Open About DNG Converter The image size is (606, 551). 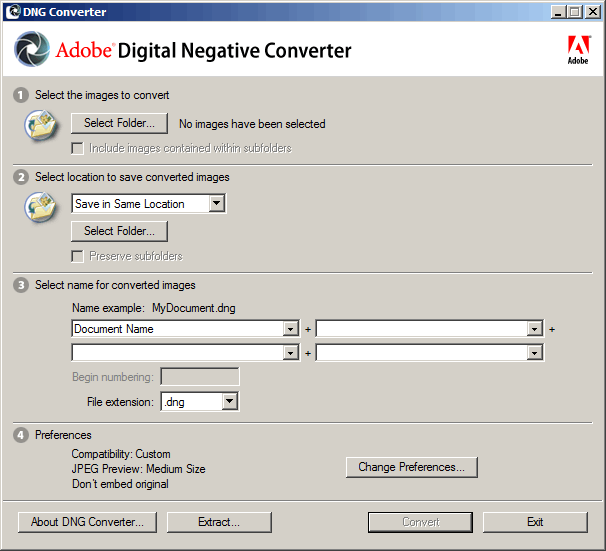(x=87, y=522)
